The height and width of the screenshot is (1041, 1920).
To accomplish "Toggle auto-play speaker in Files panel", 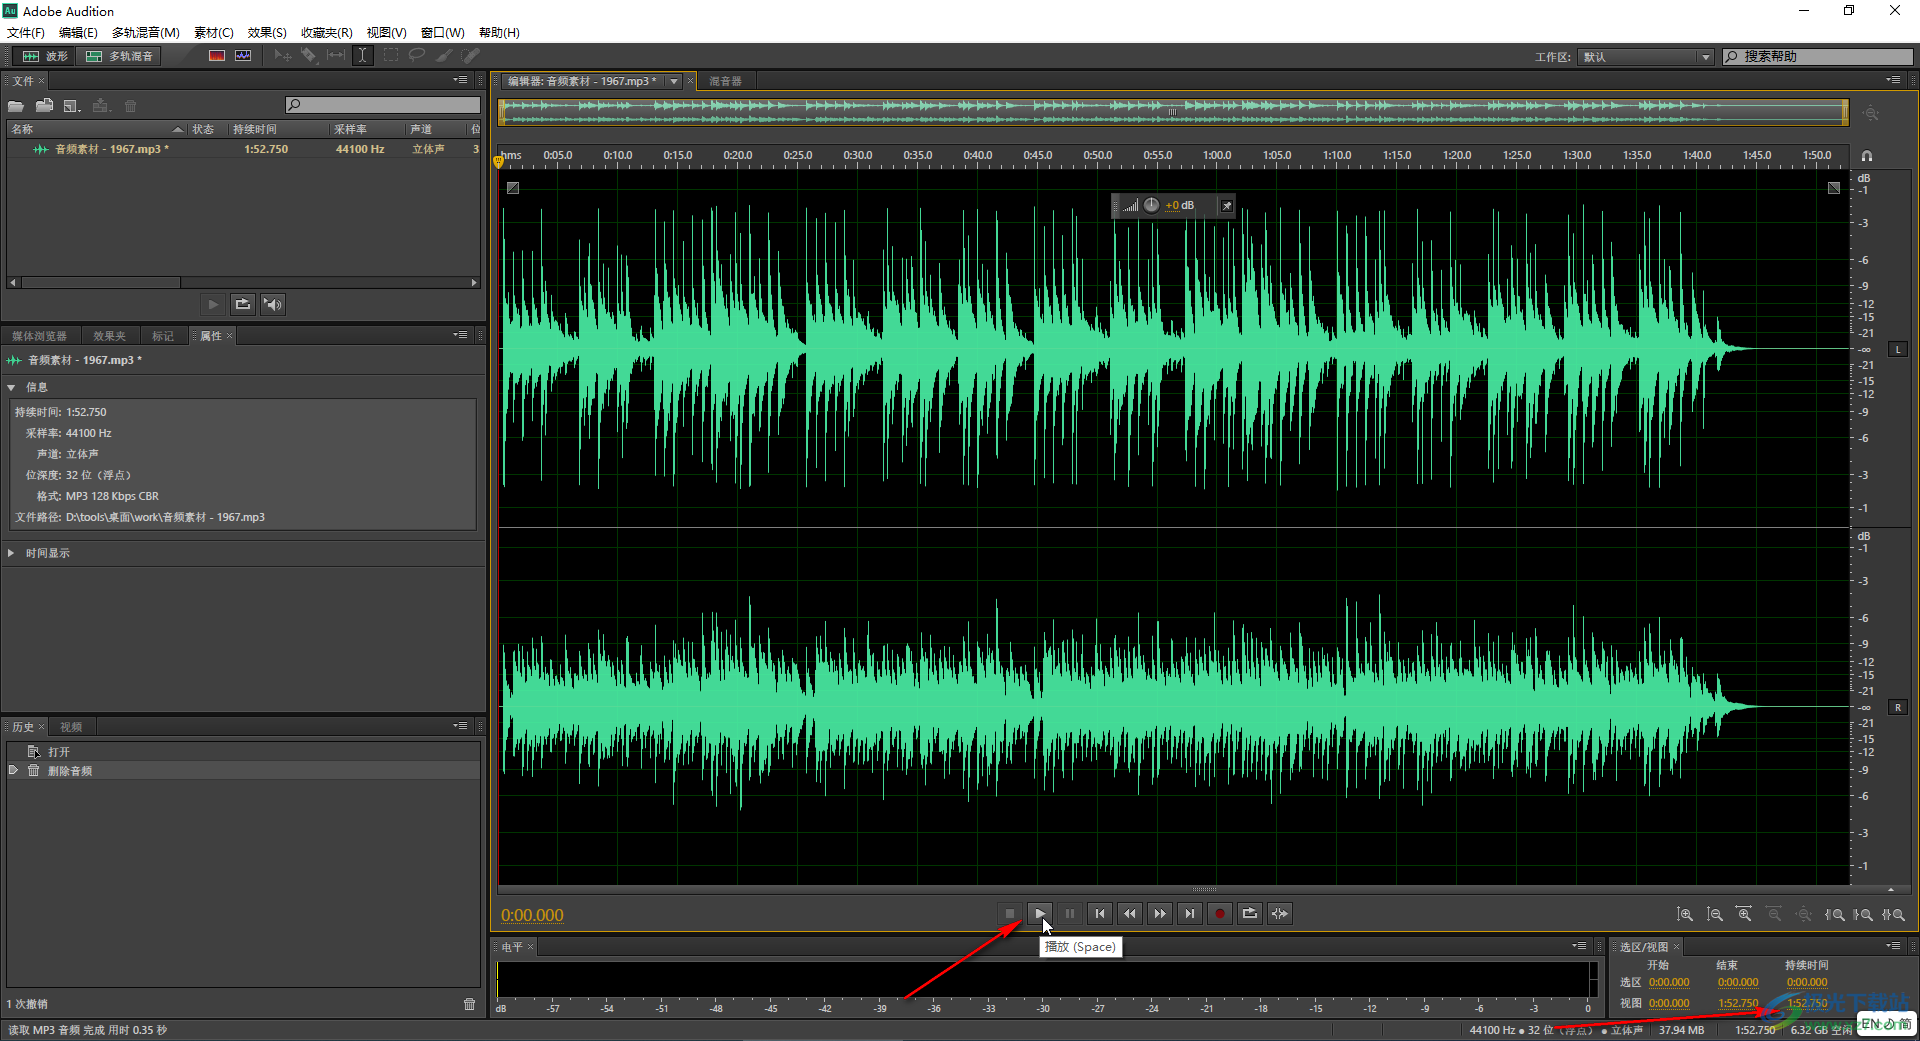I will coord(272,304).
